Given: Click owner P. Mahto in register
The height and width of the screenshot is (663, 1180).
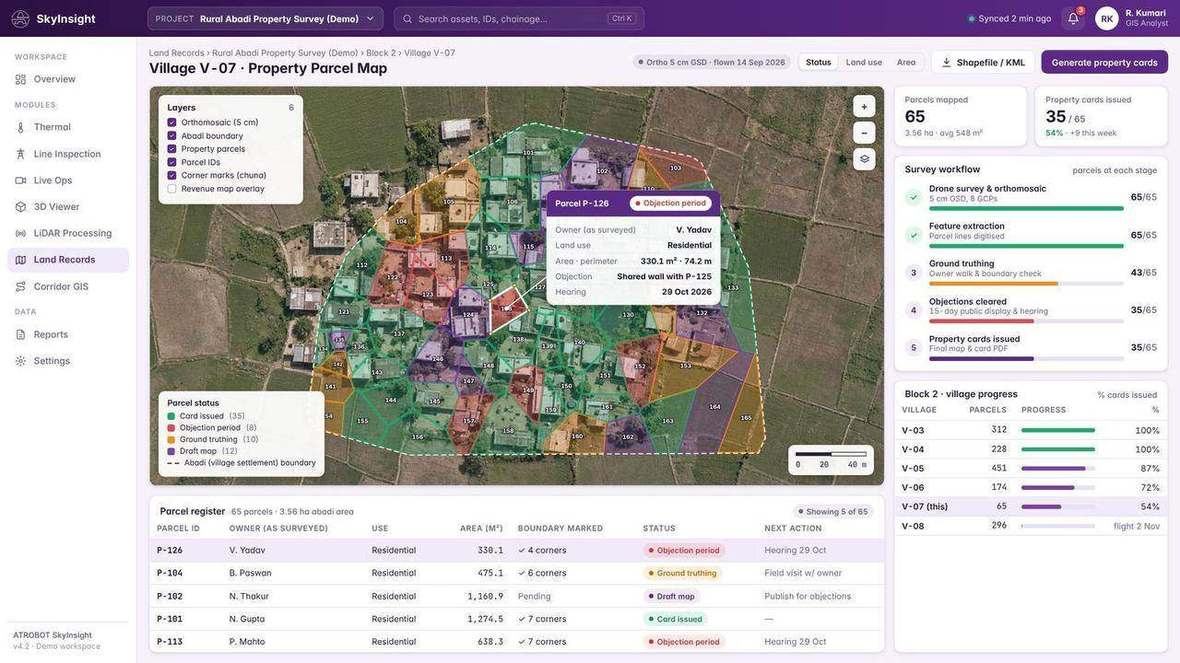Looking at the screenshot, I should point(248,642).
